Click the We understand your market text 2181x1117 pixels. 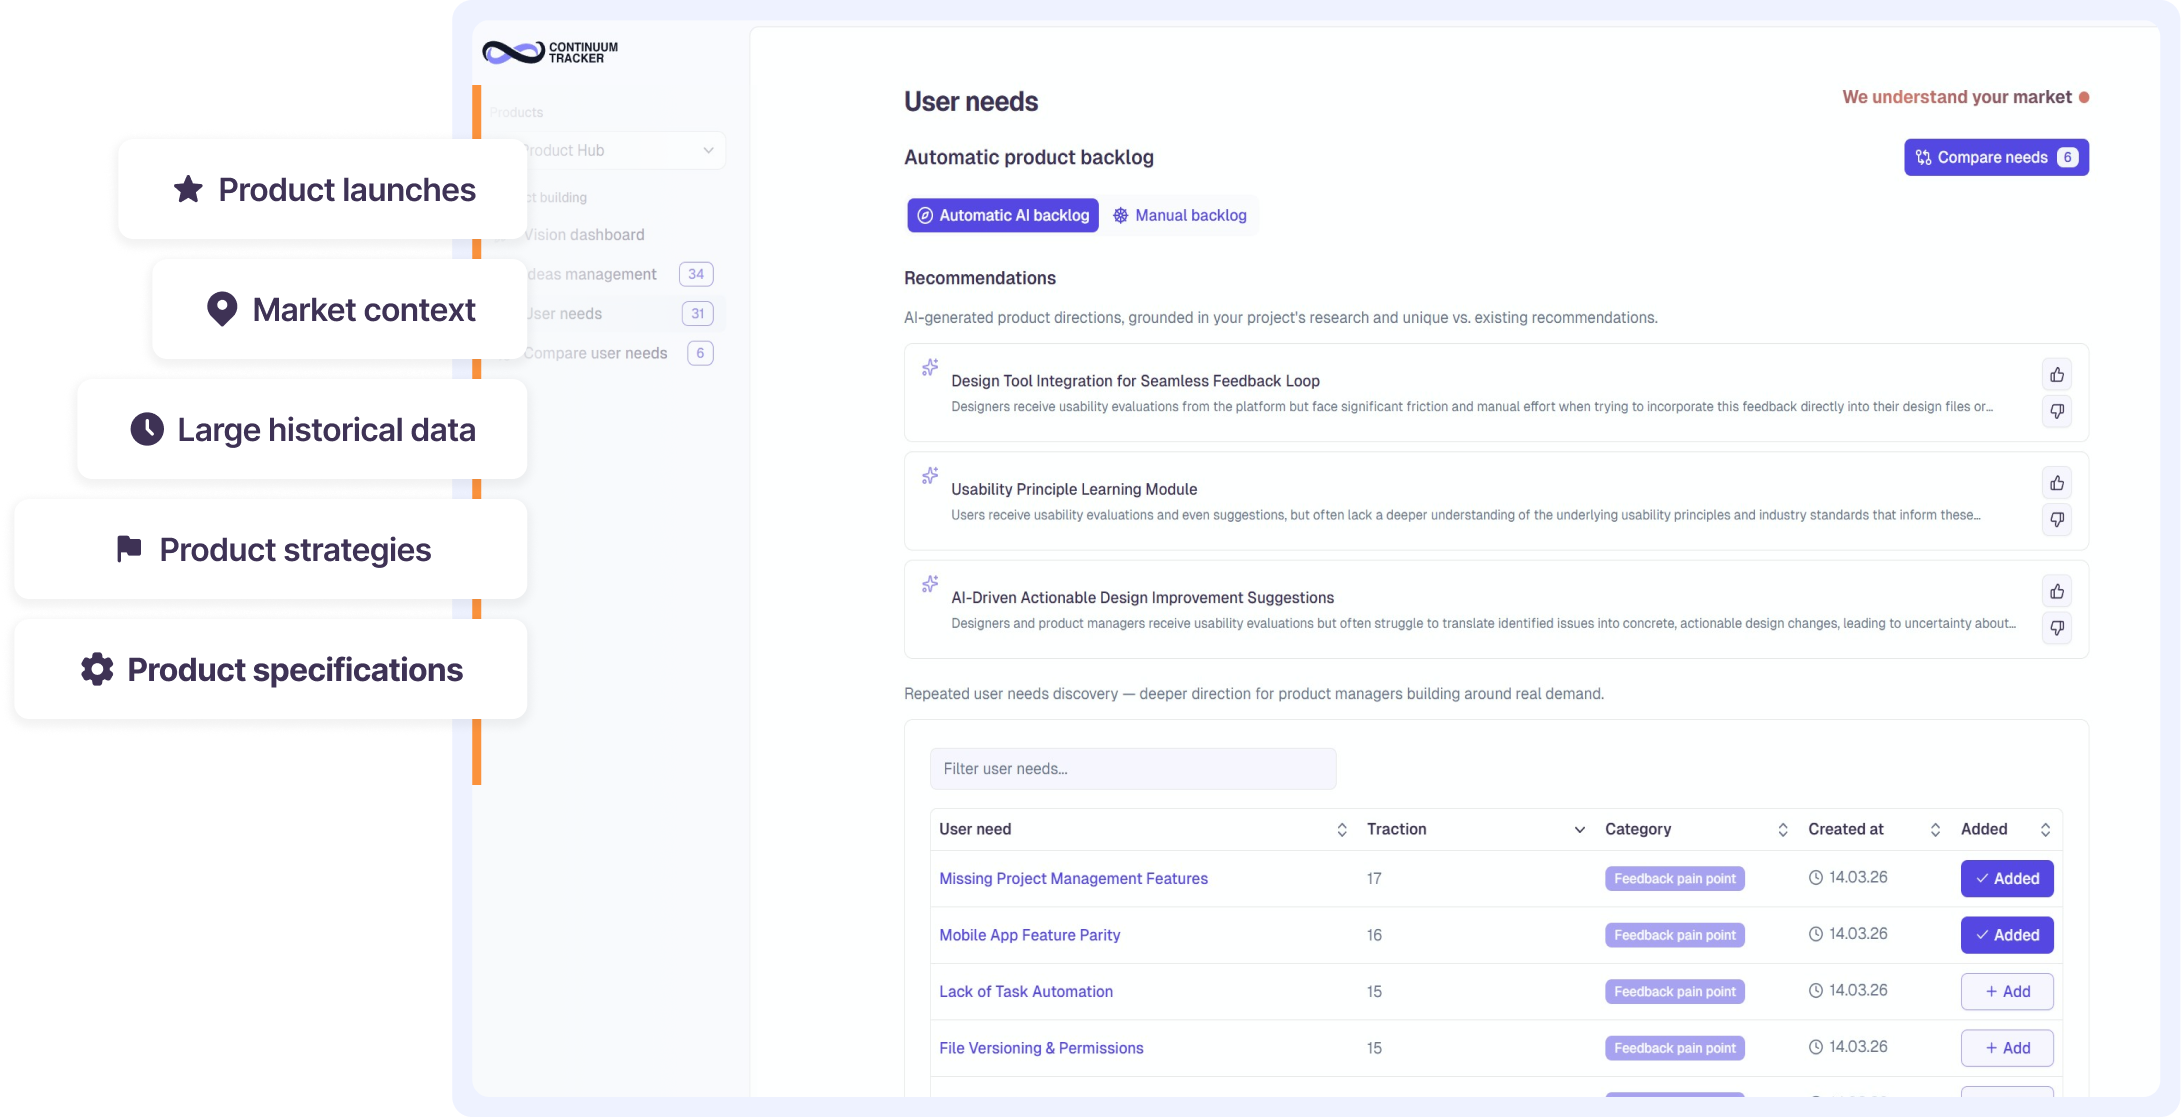point(1957,97)
